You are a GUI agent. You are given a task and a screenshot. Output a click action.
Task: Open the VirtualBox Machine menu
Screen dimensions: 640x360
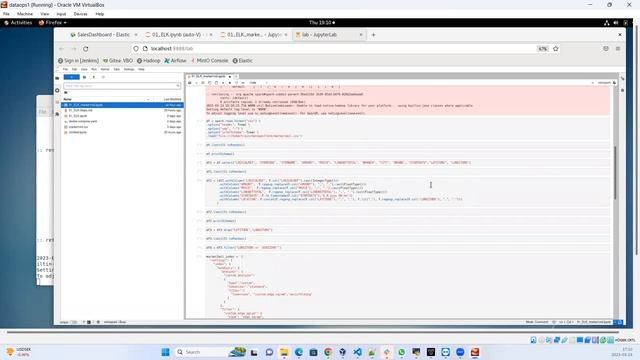[x=24, y=14]
